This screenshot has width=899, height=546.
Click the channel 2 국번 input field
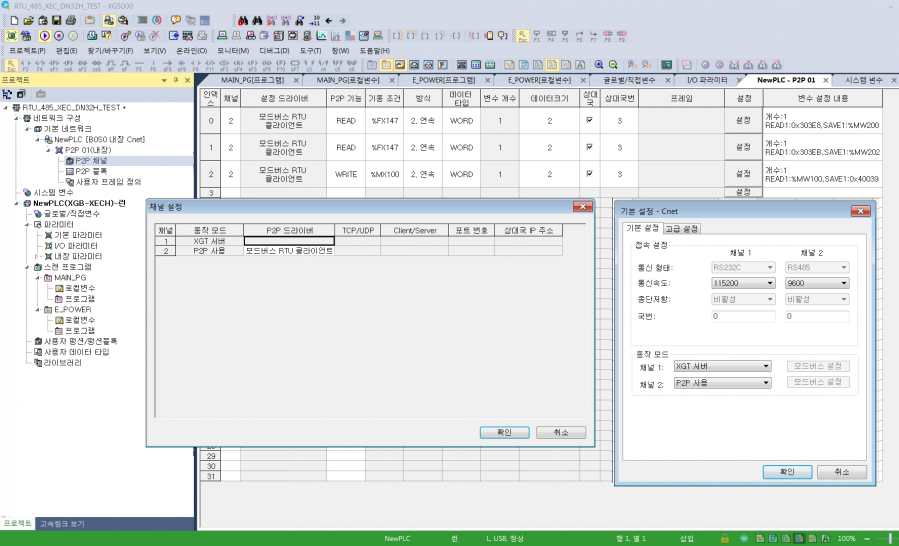point(817,316)
